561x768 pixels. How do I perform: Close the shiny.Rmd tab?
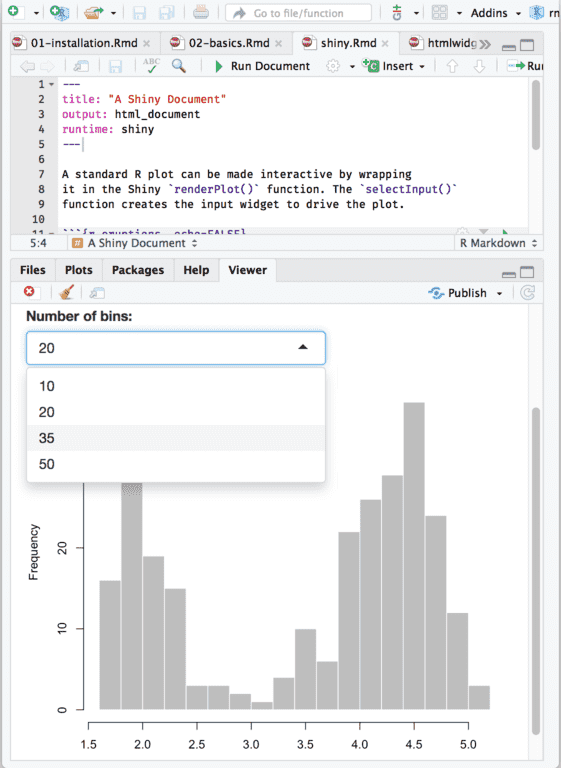(x=385, y=44)
